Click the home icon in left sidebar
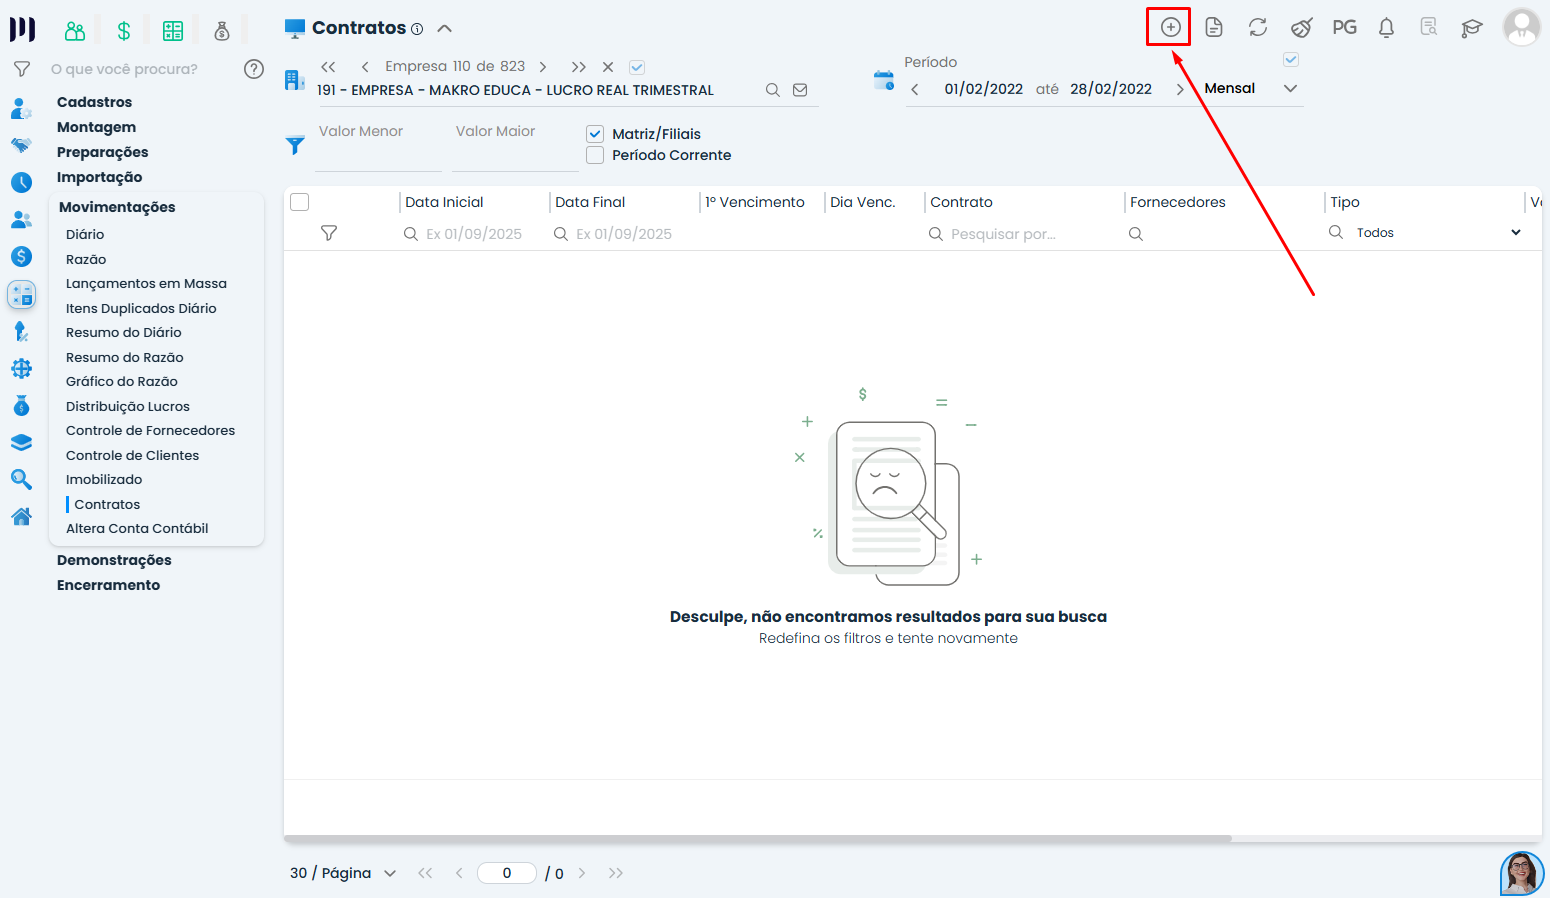Screen dimensions: 1550x898 (21, 516)
